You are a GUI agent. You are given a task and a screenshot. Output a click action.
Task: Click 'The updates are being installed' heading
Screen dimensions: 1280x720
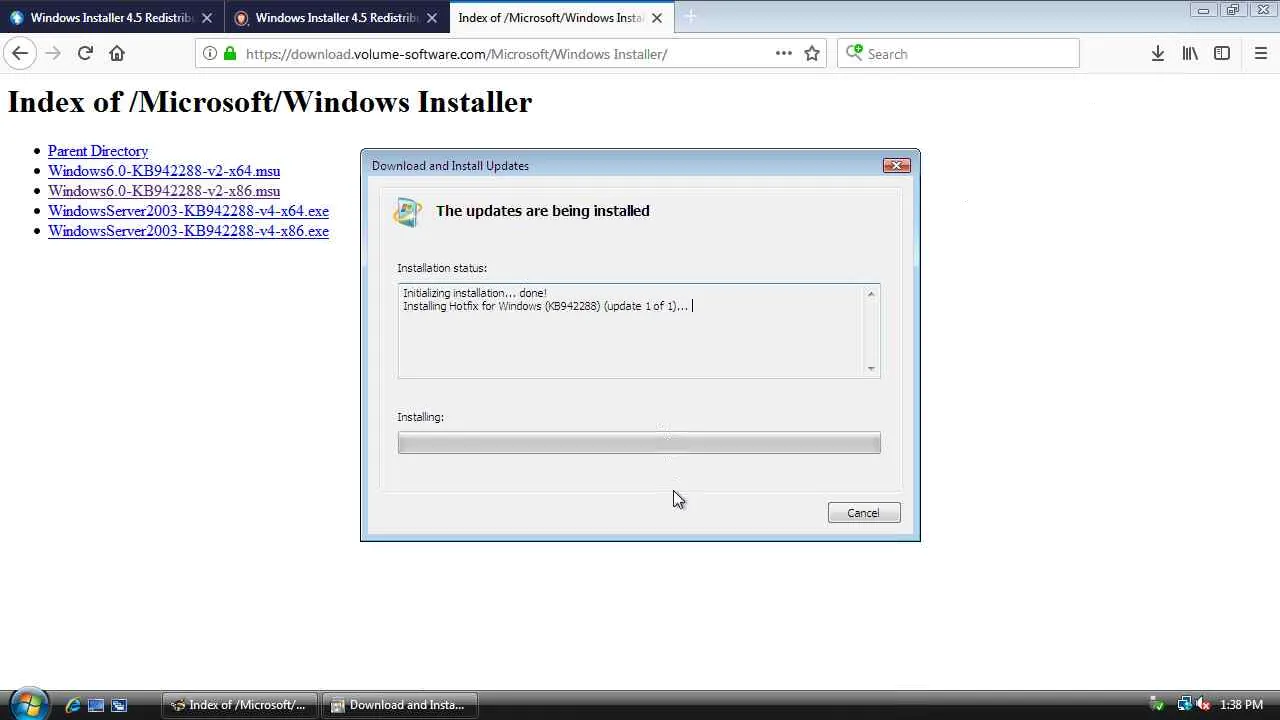click(x=543, y=211)
